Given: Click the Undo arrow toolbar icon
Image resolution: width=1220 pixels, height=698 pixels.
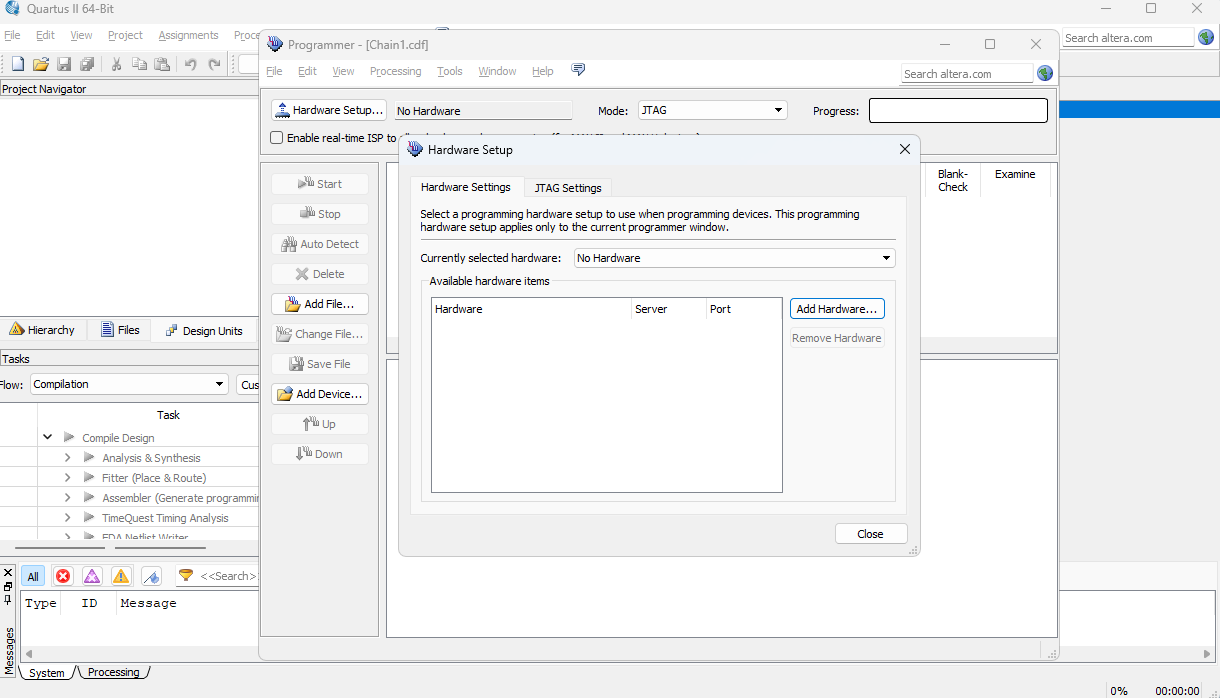Looking at the screenshot, I should [190, 64].
